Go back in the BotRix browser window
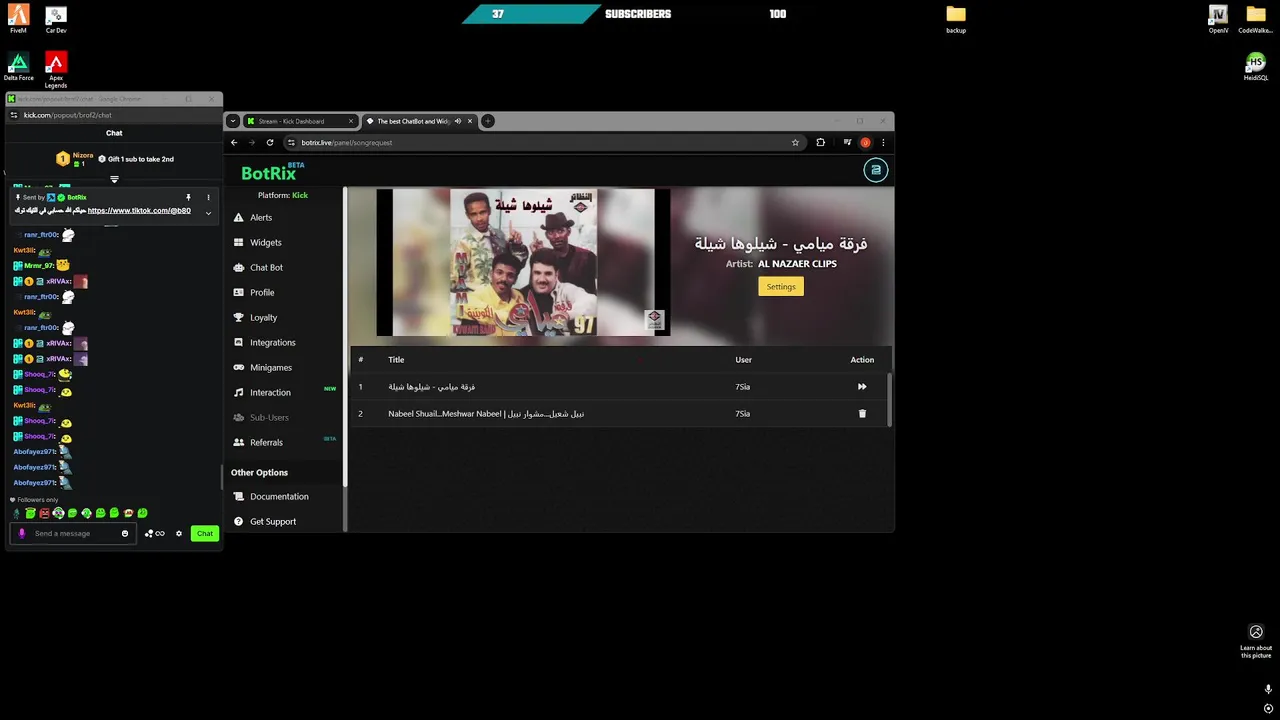 click(234, 142)
